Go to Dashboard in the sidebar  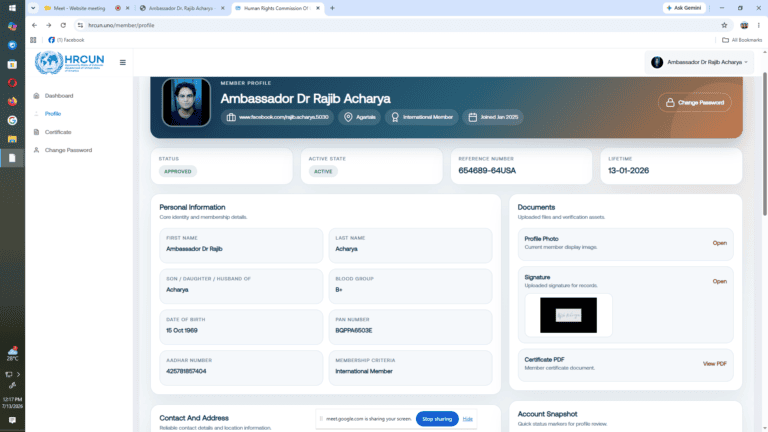click(x=59, y=96)
